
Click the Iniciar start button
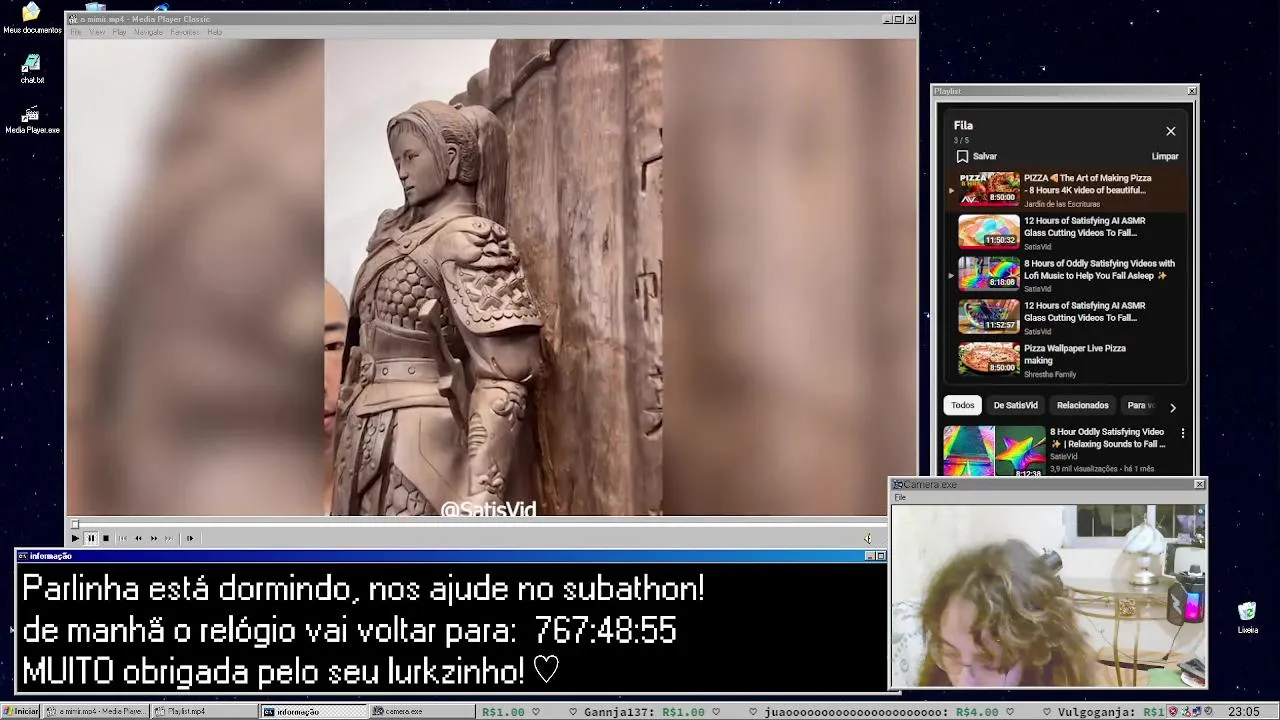click(x=20, y=711)
